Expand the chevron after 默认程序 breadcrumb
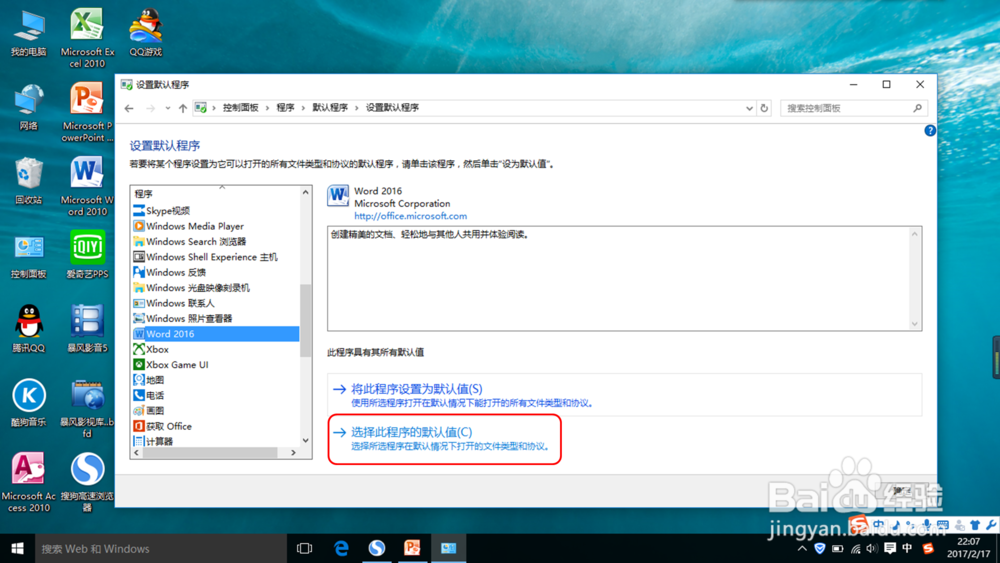The image size is (1000, 563). click(x=357, y=108)
